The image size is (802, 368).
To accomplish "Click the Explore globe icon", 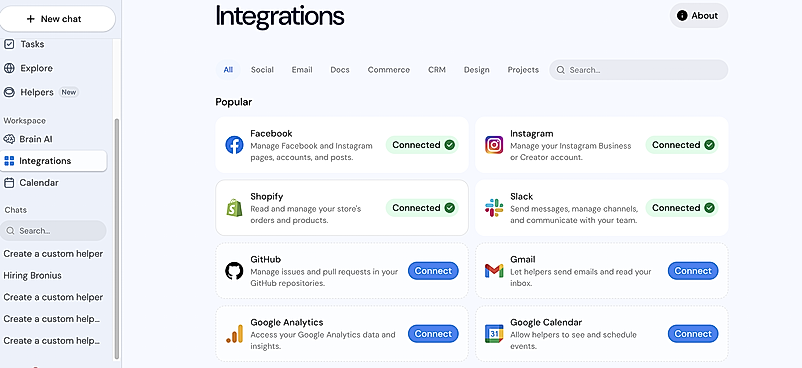I will pyautogui.click(x=9, y=68).
